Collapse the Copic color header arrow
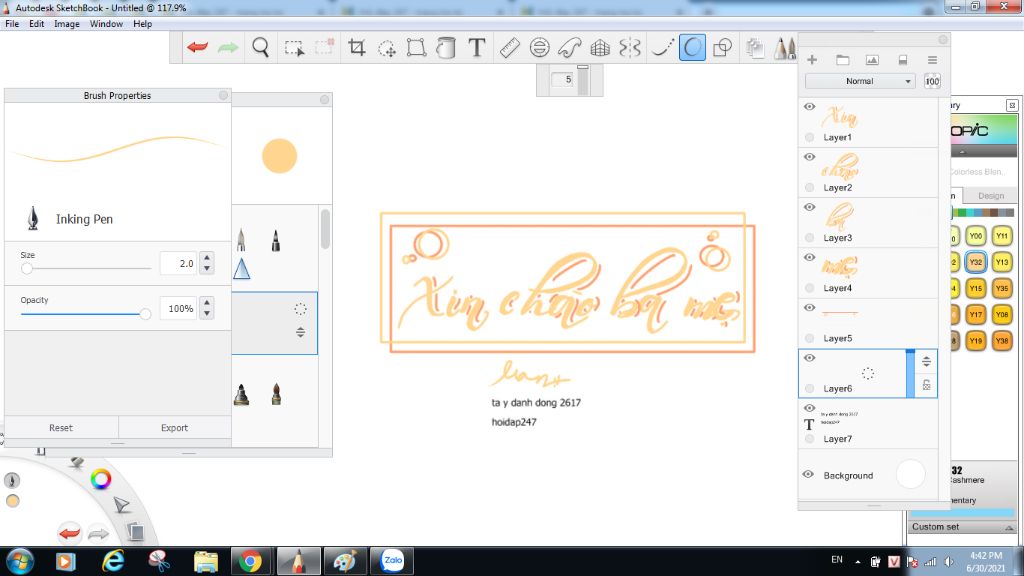 (x=962, y=152)
